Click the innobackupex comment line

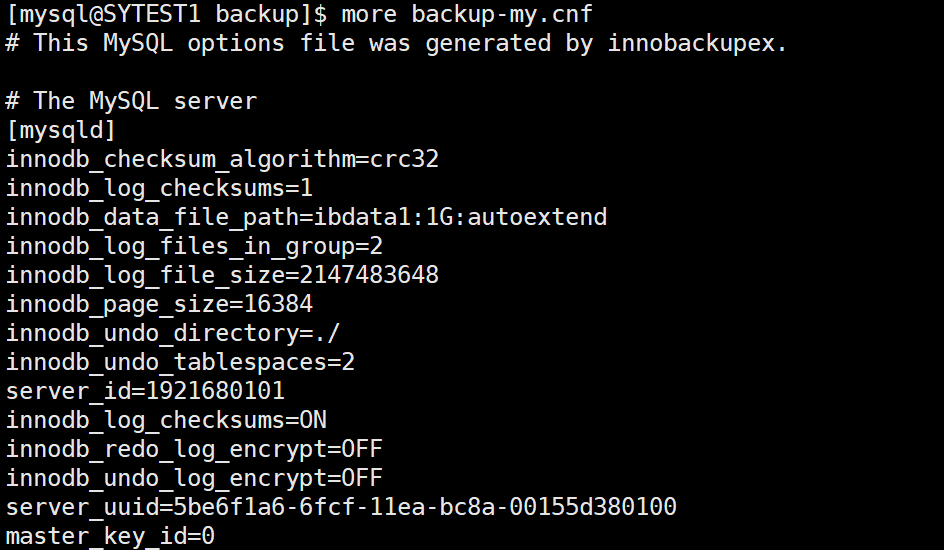396,43
